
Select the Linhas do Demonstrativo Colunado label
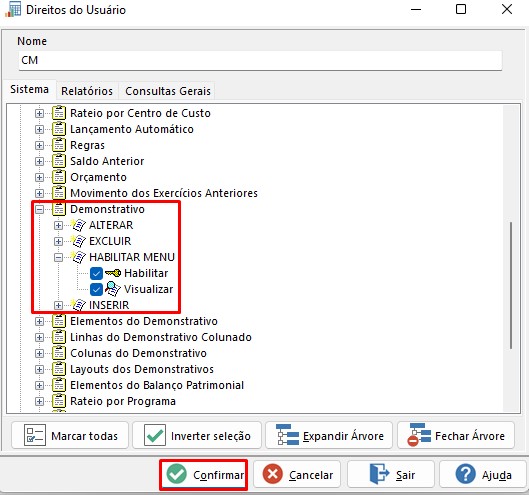tap(161, 337)
